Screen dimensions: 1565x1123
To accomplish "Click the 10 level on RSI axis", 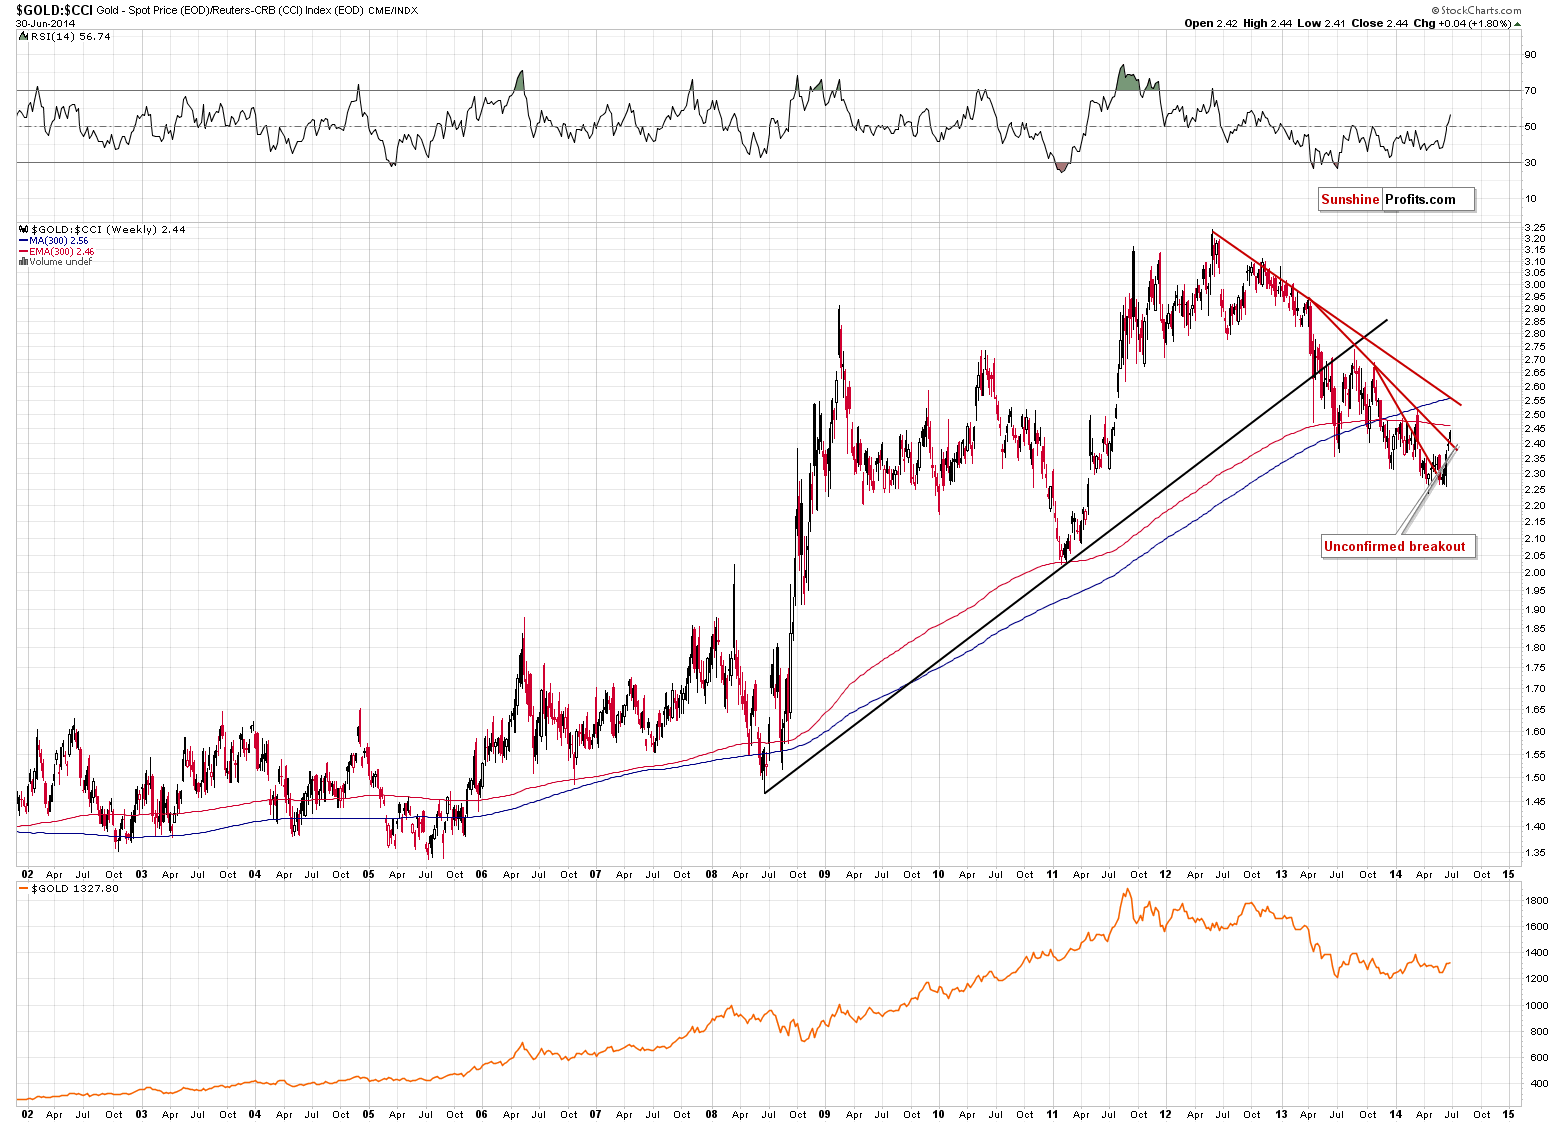I will click(x=1530, y=199).
